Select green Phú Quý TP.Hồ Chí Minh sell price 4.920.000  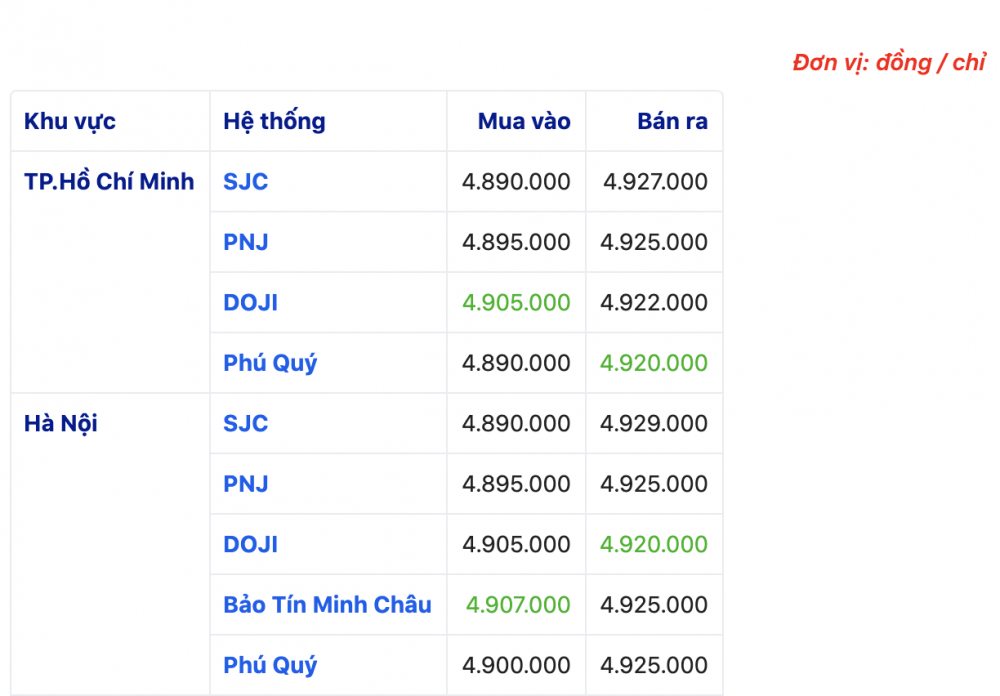coord(654,363)
